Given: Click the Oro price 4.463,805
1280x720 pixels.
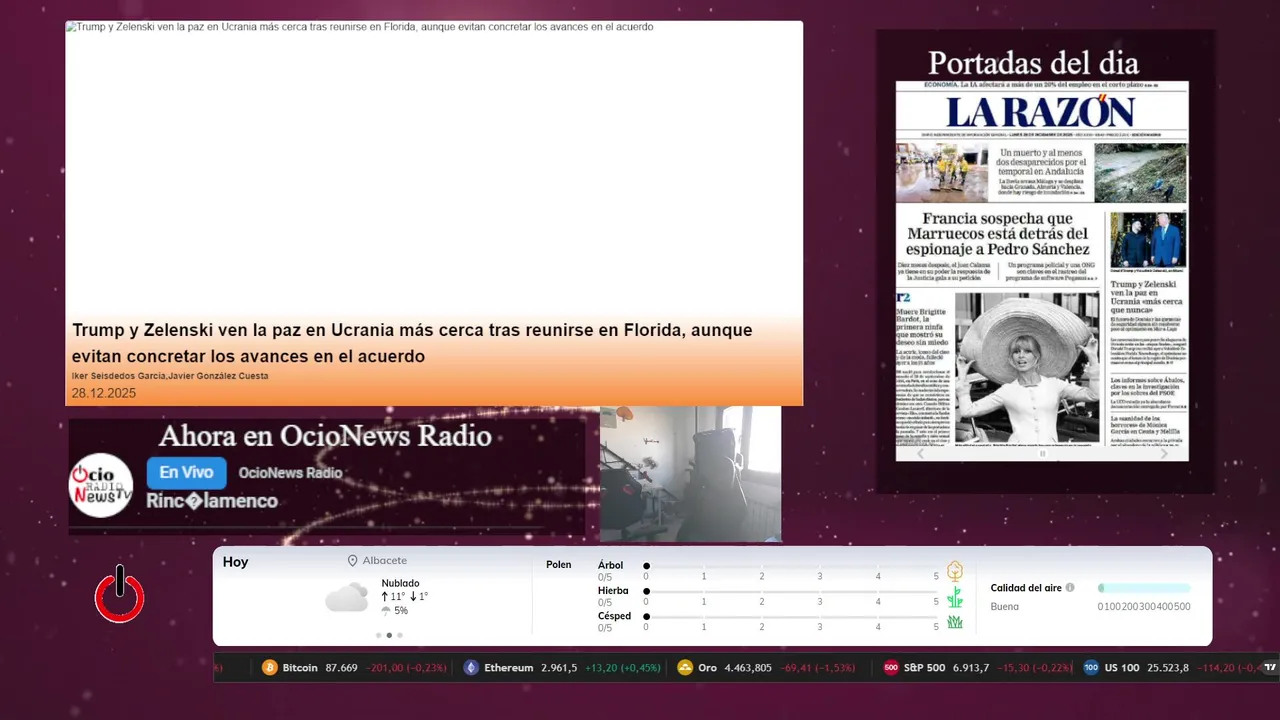Looking at the screenshot, I should 748,667.
